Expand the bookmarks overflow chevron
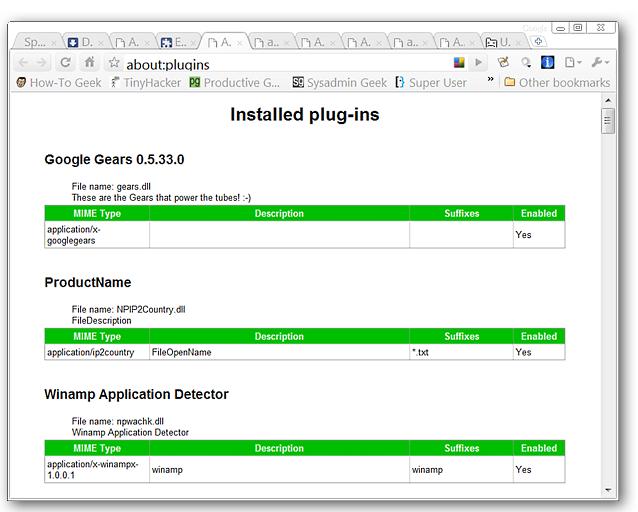 490,80
